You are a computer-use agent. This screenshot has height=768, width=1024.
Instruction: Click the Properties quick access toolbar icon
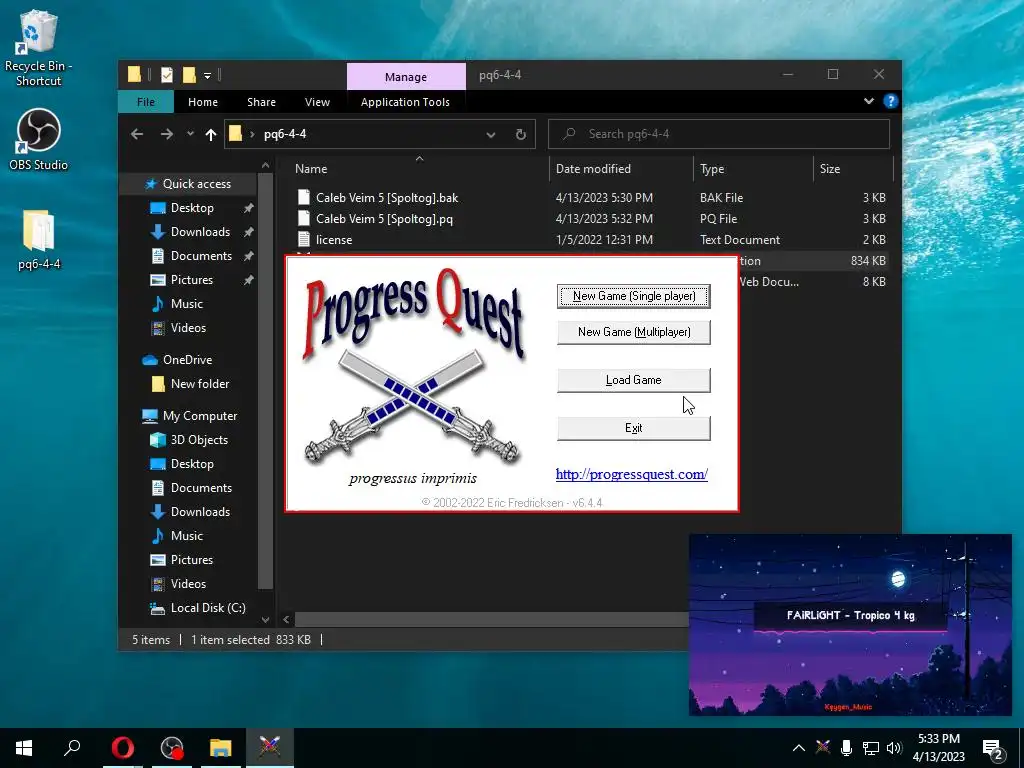pos(167,75)
